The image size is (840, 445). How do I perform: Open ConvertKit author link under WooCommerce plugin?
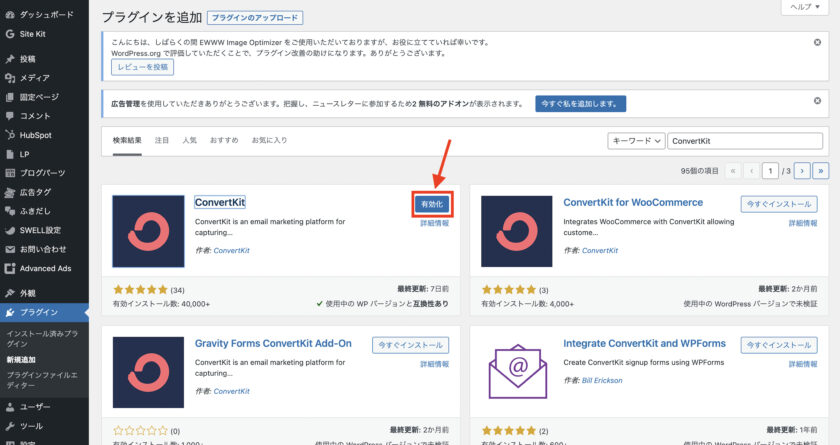coord(600,251)
